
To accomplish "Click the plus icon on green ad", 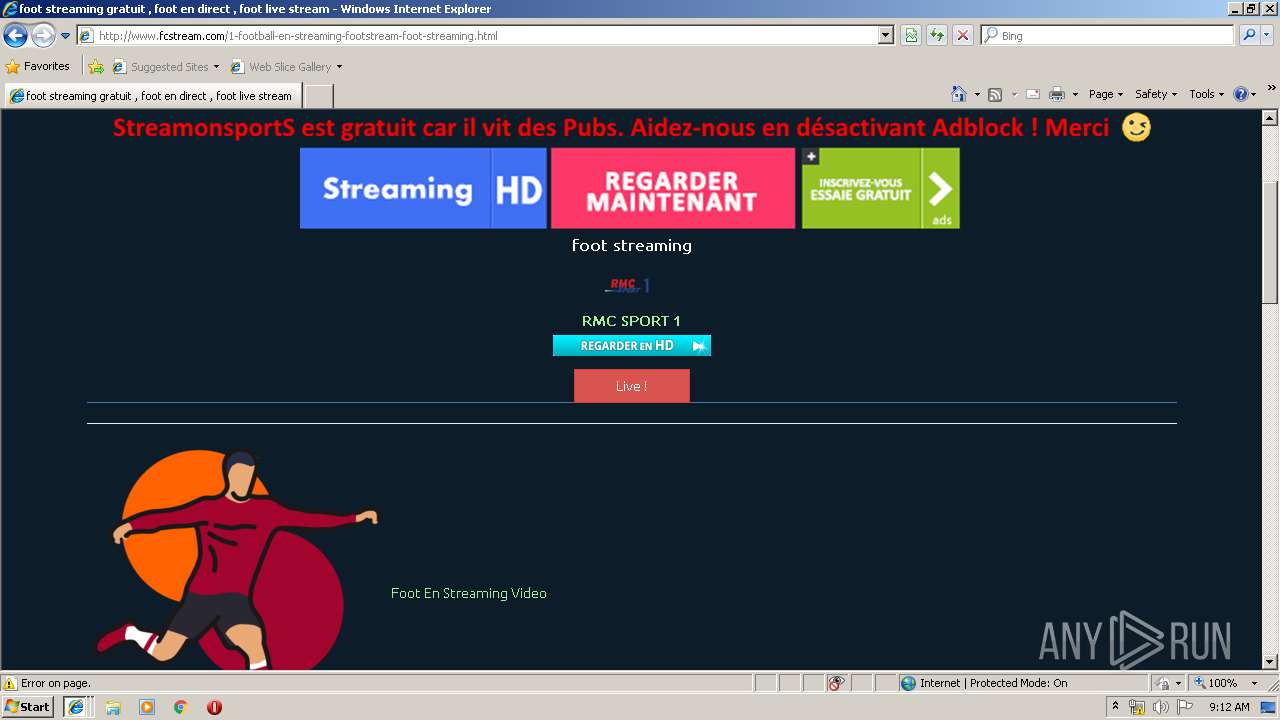I will 811,156.
